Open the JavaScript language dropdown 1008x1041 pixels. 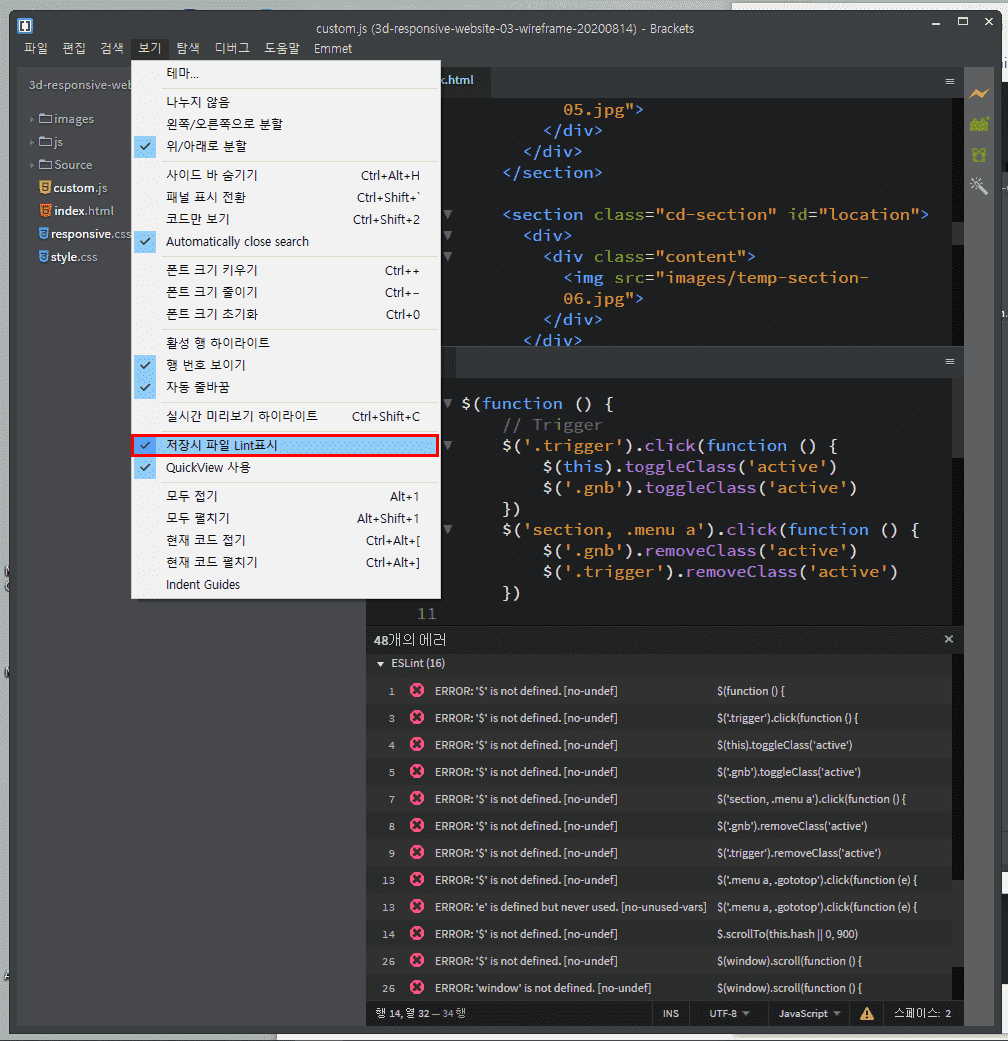[809, 1013]
